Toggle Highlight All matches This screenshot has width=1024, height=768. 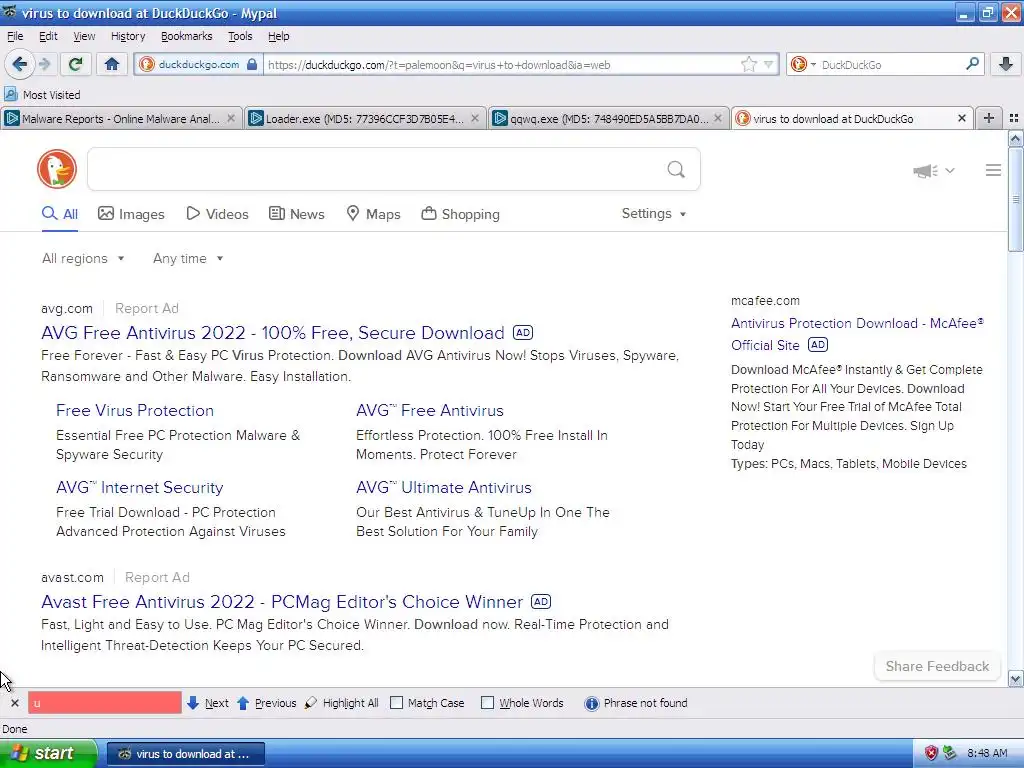coord(342,703)
